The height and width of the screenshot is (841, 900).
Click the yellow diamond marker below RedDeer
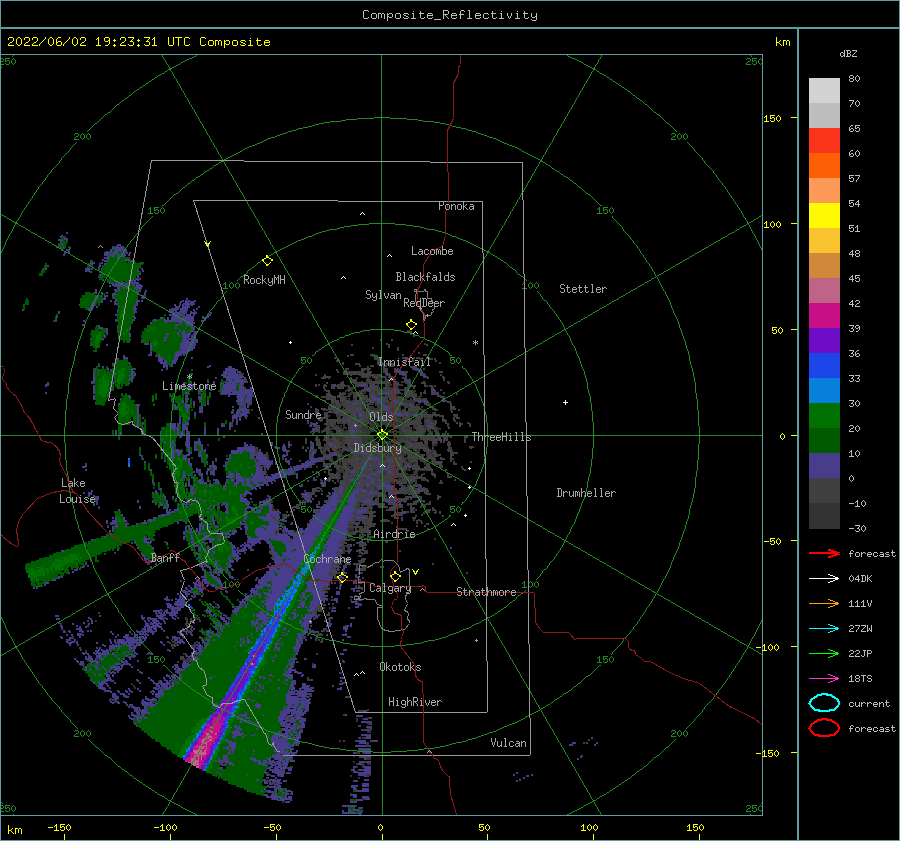(412, 325)
